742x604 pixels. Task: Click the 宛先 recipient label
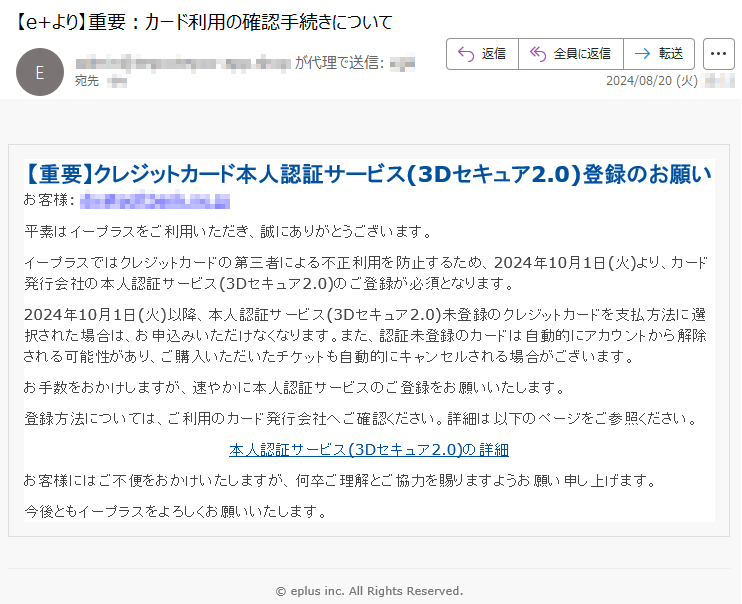click(x=87, y=81)
